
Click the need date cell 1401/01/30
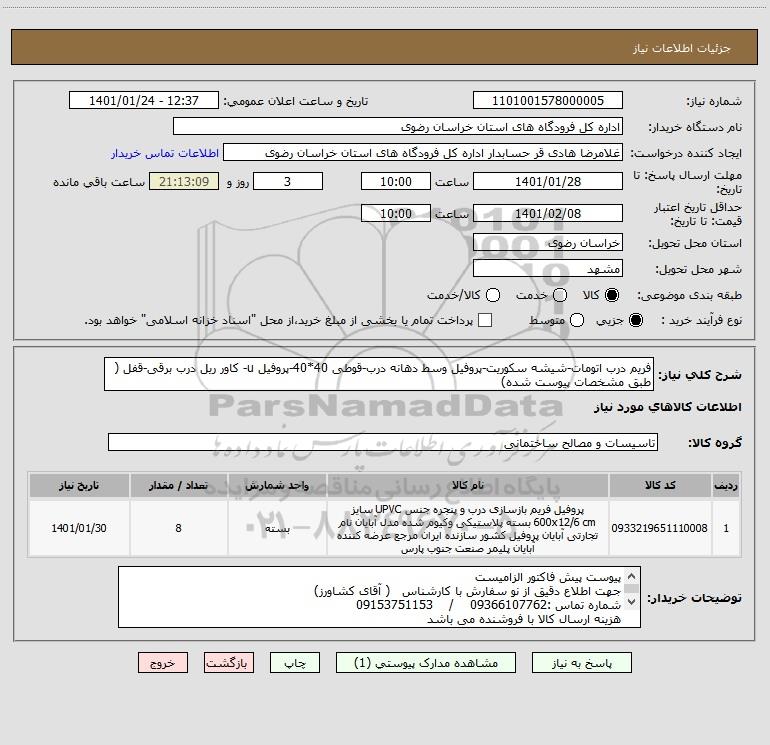pos(79,528)
